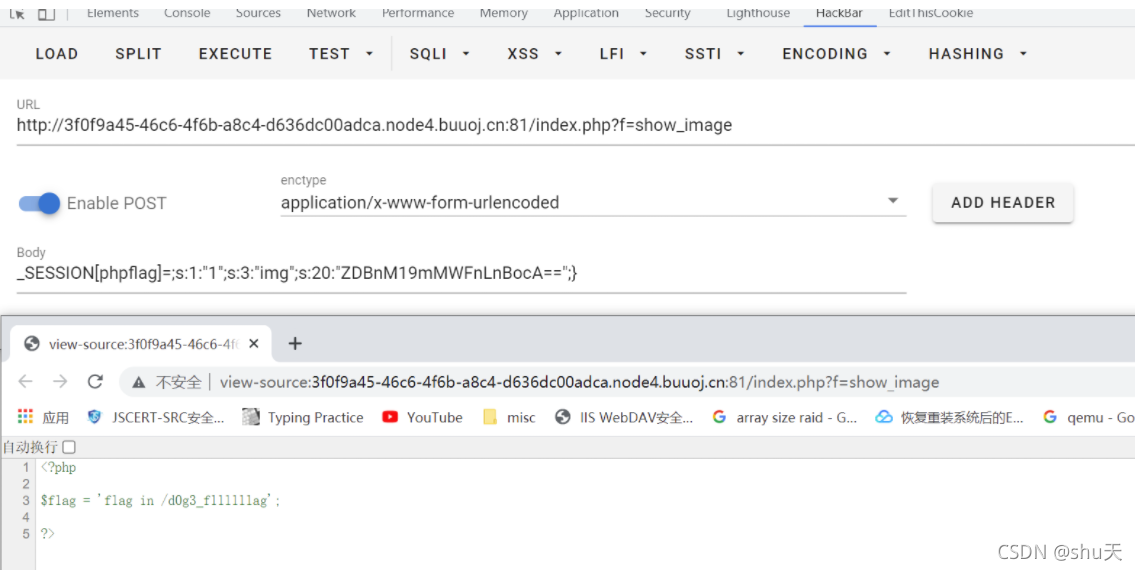This screenshot has width=1137, height=570.
Task: Open a new browser tab
Action: point(294,344)
